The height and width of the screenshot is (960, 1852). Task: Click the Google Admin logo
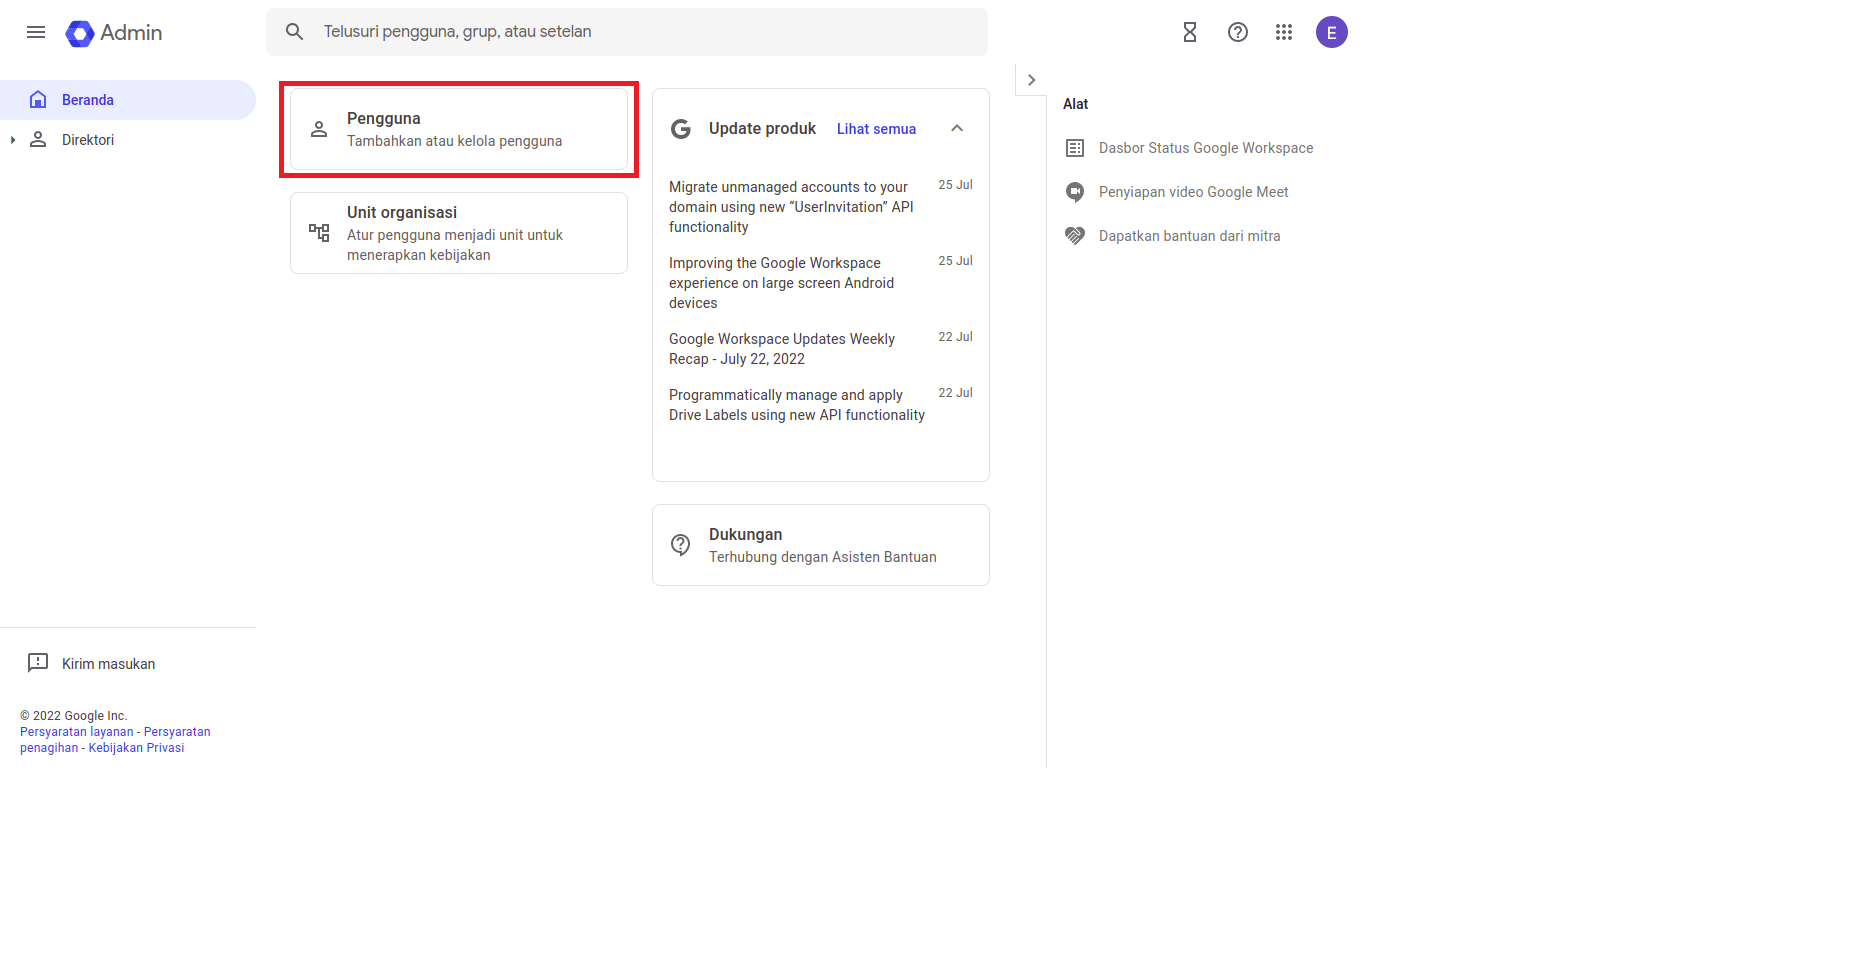pyautogui.click(x=114, y=33)
